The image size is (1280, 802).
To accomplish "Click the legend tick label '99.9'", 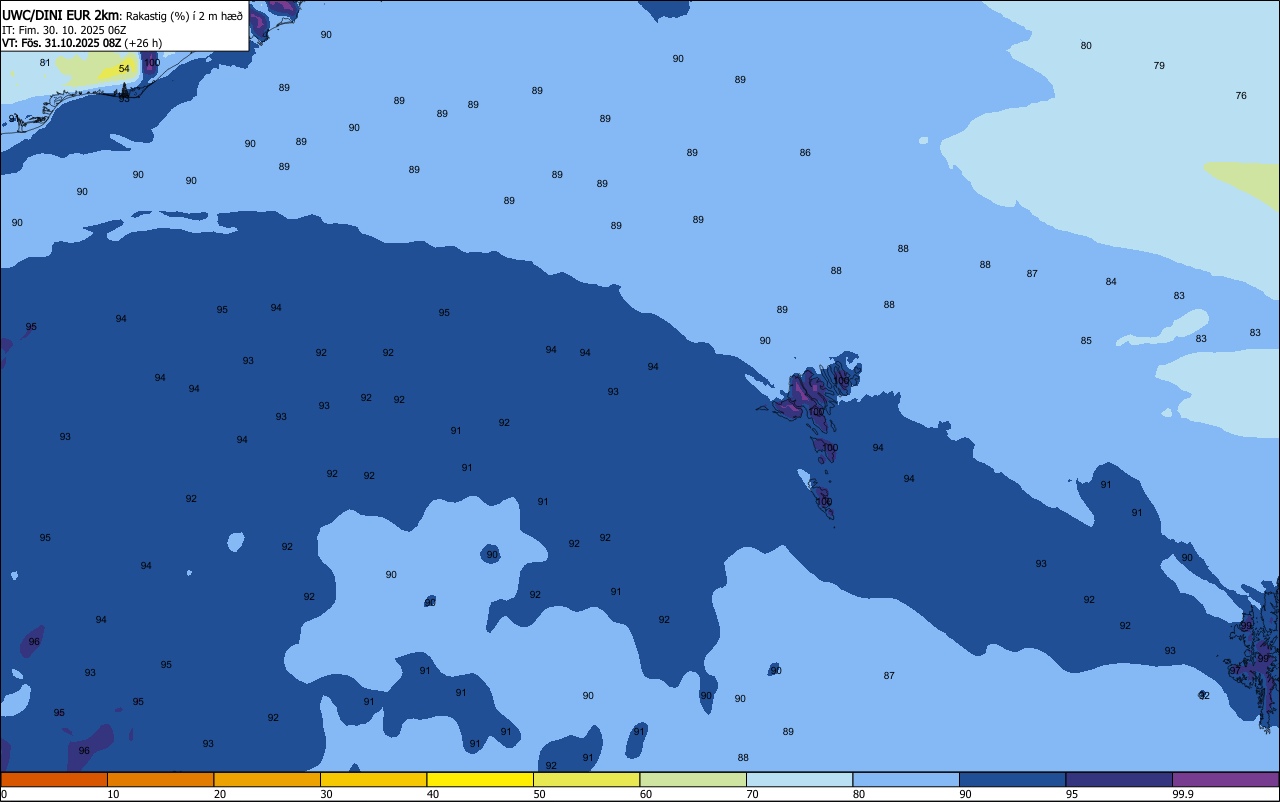I will point(1183,794).
